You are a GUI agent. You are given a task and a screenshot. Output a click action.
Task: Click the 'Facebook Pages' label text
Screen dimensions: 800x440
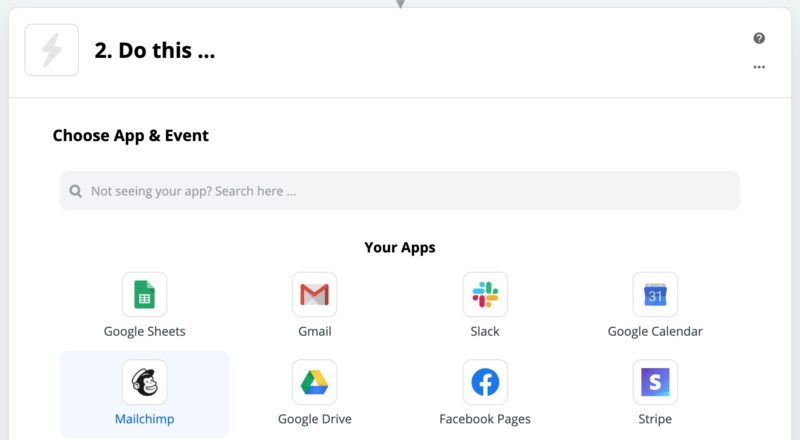[485, 419]
